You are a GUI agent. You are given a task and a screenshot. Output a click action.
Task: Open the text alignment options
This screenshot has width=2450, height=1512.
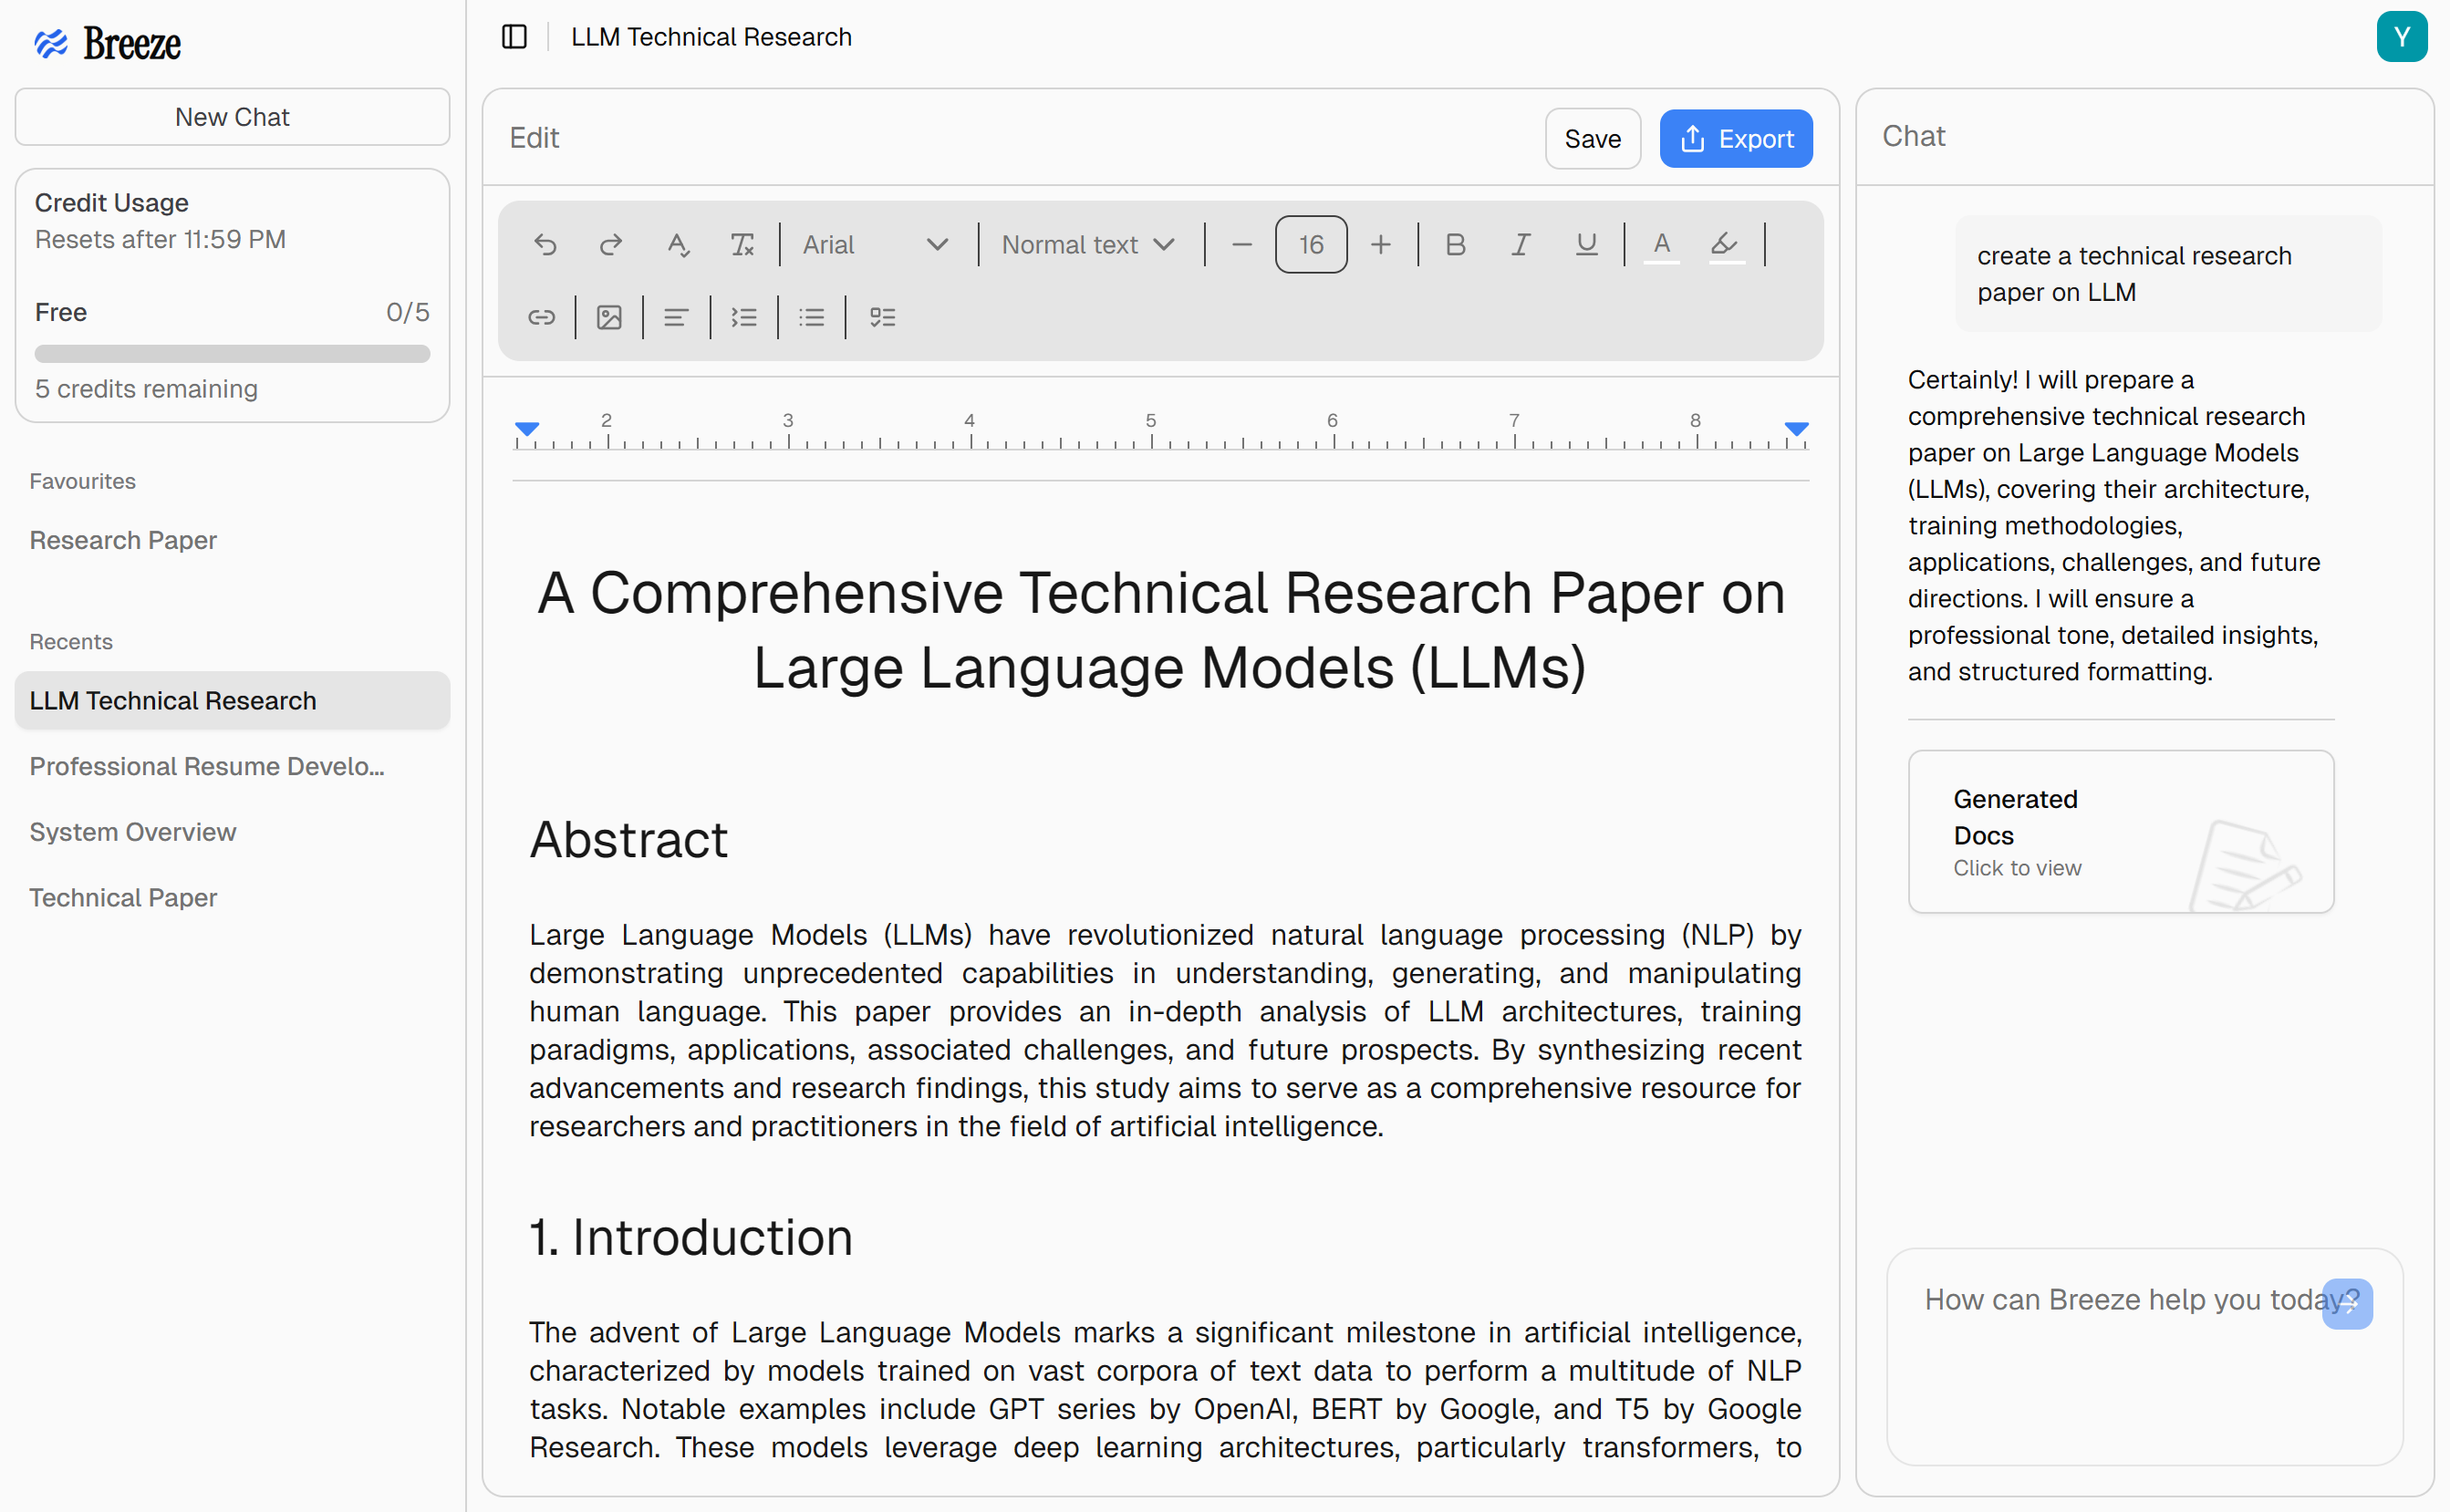676,318
